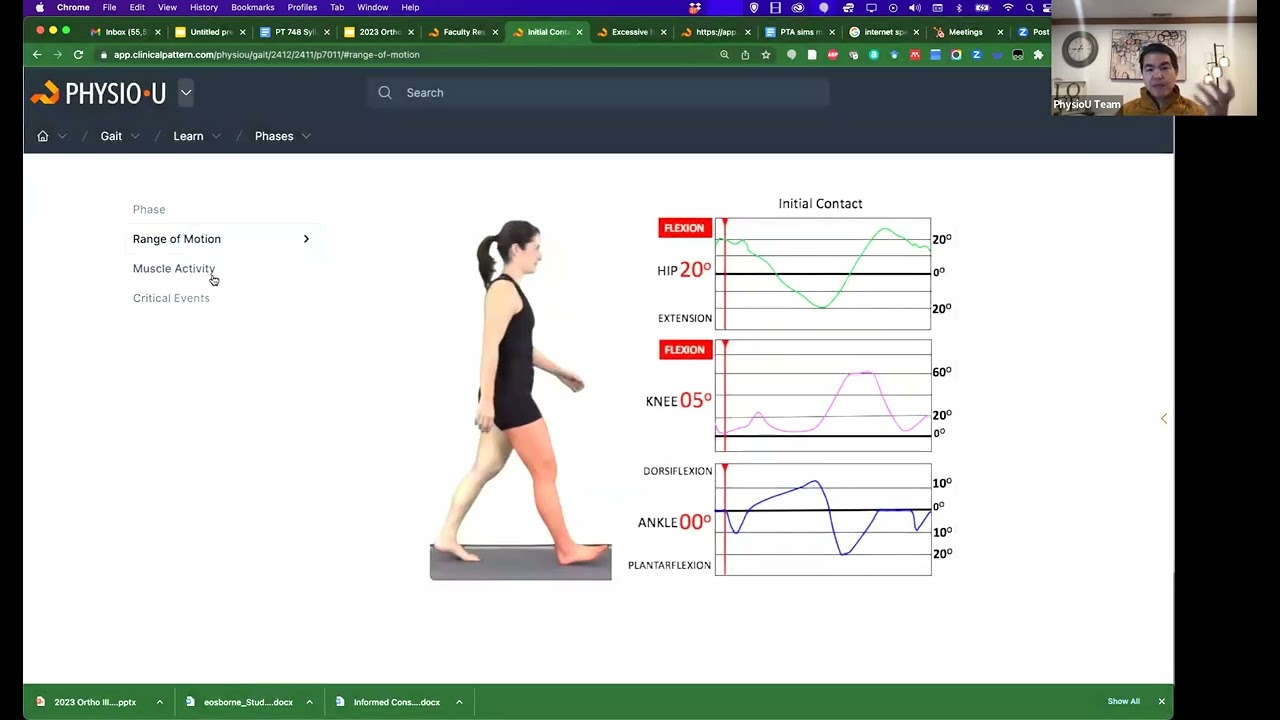Click the bookmark star in the address bar

(x=766, y=55)
